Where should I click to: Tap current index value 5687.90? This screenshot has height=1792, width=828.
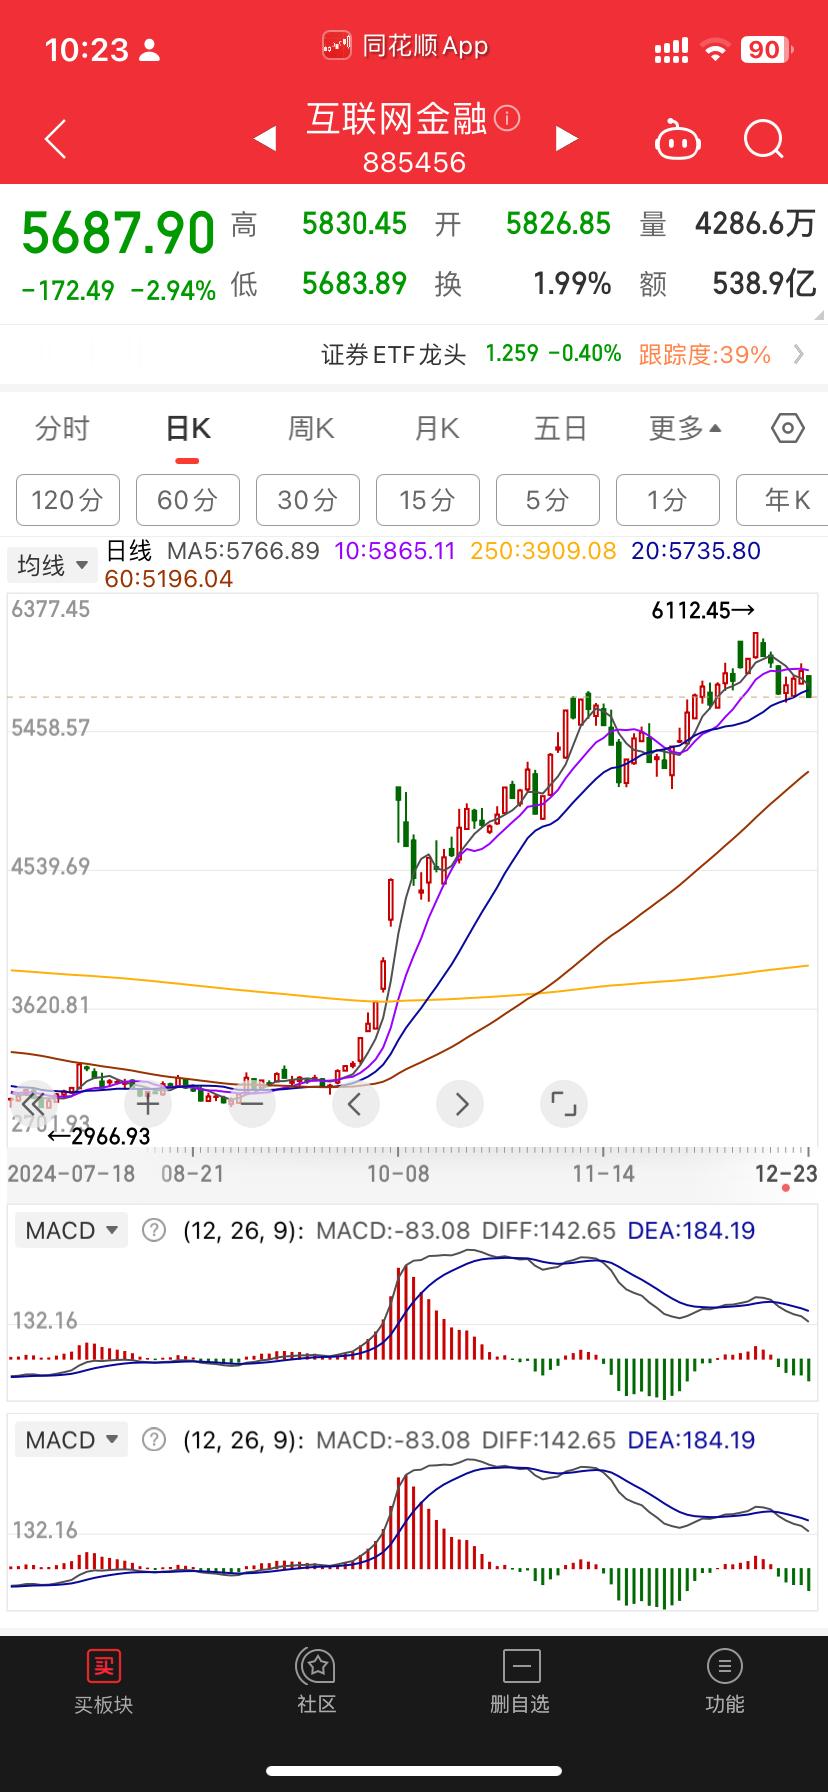[x=118, y=233]
